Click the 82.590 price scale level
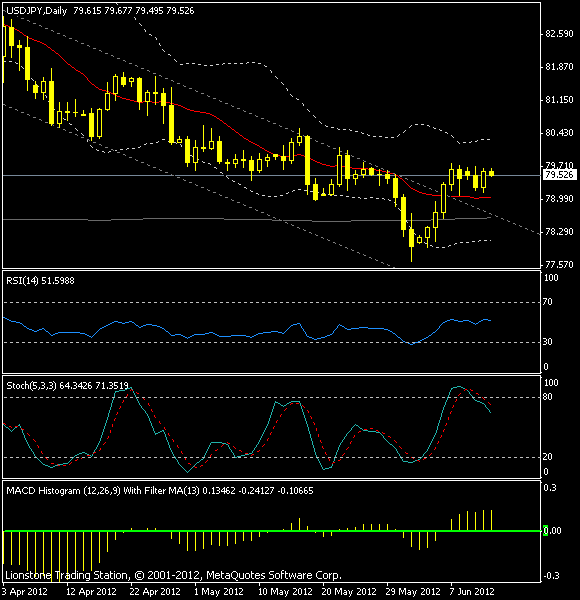Screen dimensions: 580x600 pos(559,34)
